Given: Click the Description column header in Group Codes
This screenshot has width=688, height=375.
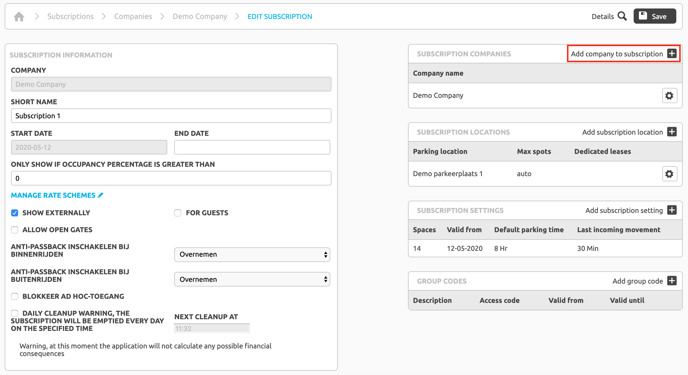Looking at the screenshot, I should tap(432, 300).
